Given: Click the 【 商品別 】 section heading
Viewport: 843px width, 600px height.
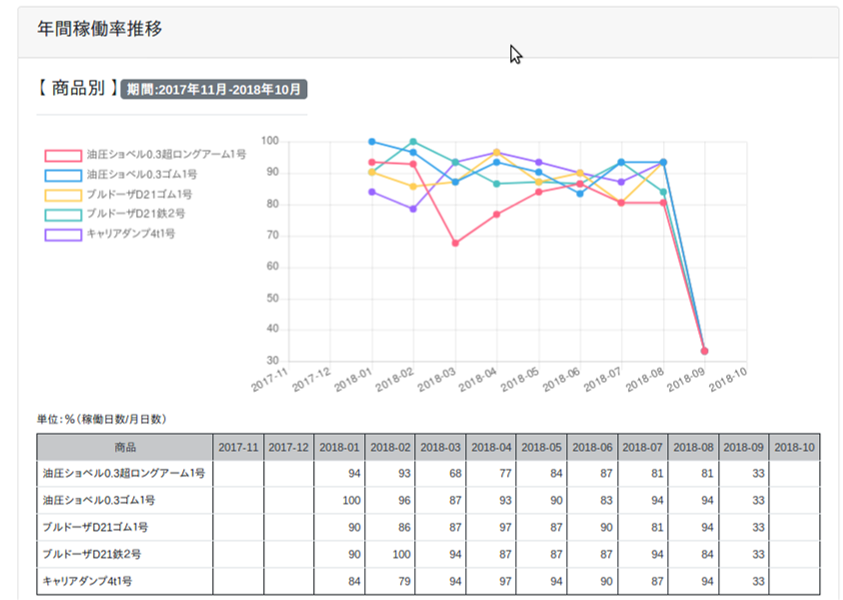Looking at the screenshot, I should [76, 89].
